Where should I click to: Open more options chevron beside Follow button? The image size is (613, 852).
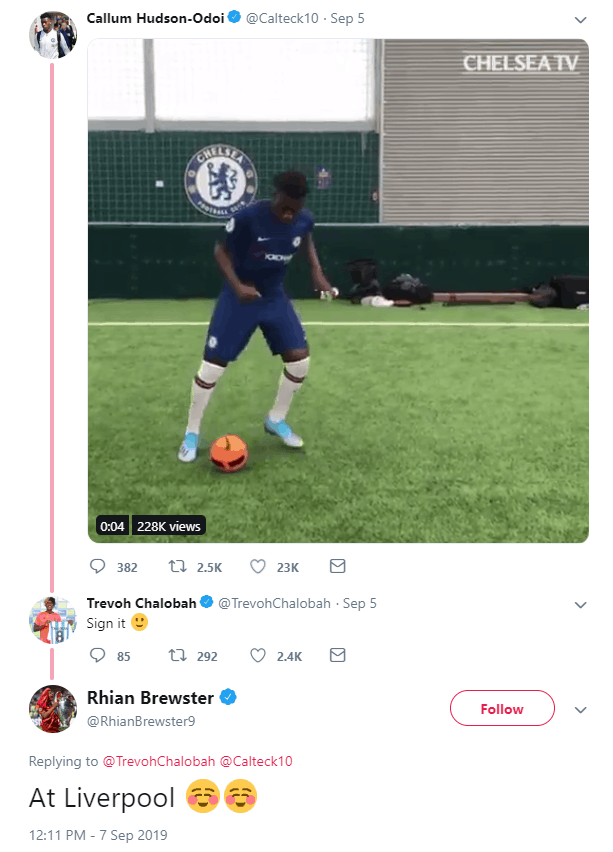tap(580, 710)
